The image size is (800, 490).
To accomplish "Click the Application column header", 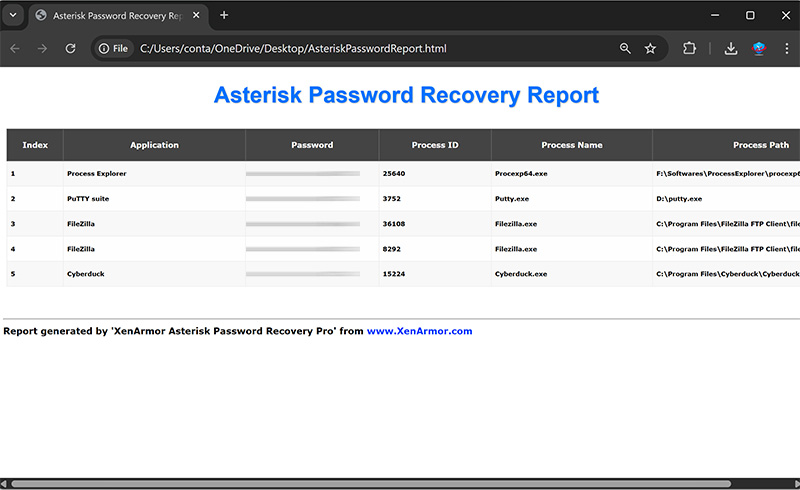I will pyautogui.click(x=154, y=145).
